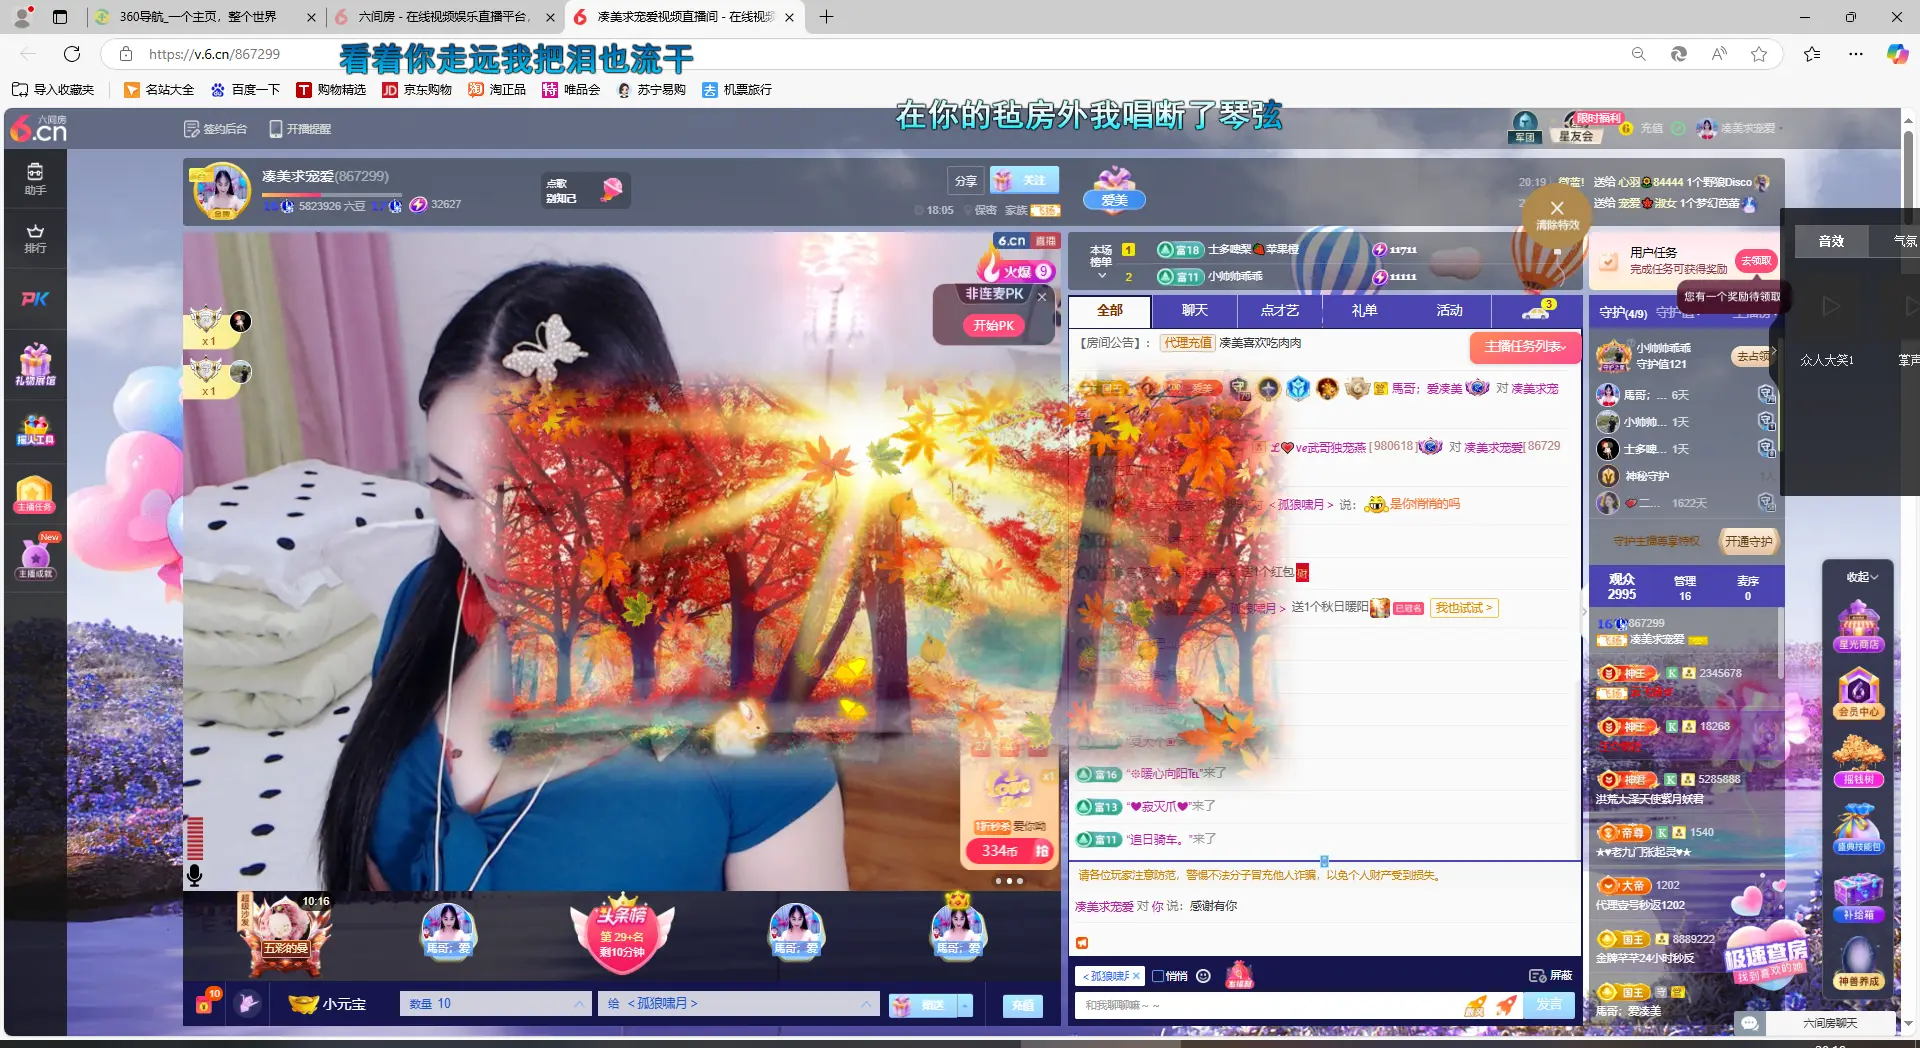Viewport: 1920px width, 1048px height.
Task: Click the 军团 legion icon in header
Action: pos(1525,127)
